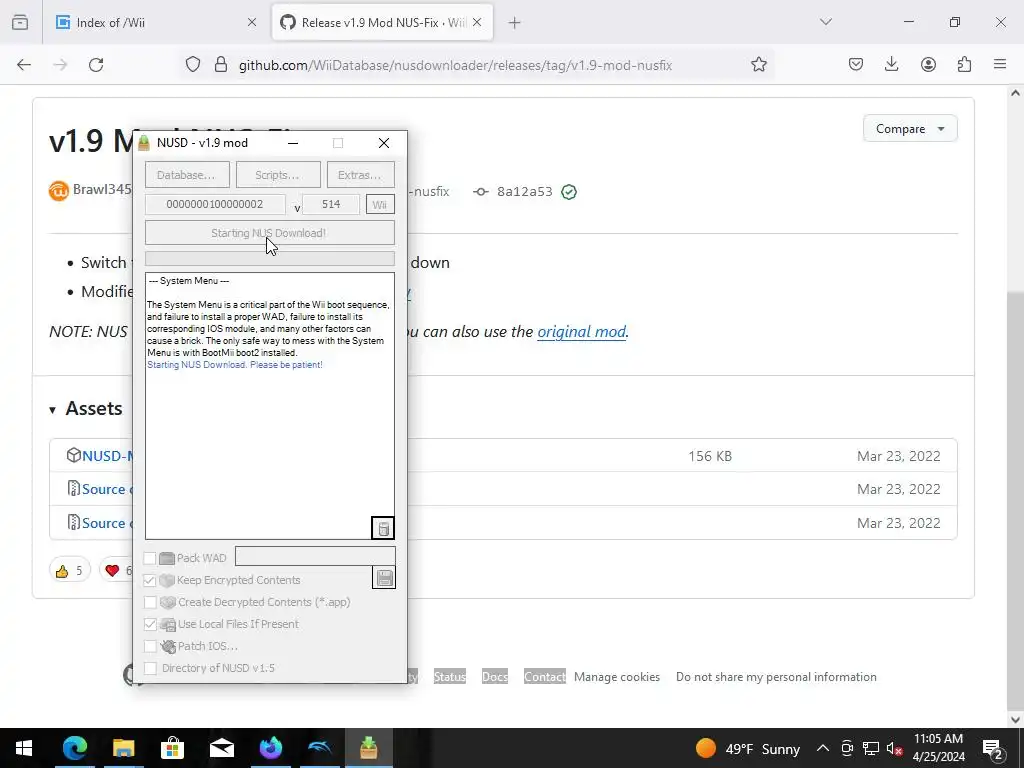Open a new browser tab

click(515, 23)
